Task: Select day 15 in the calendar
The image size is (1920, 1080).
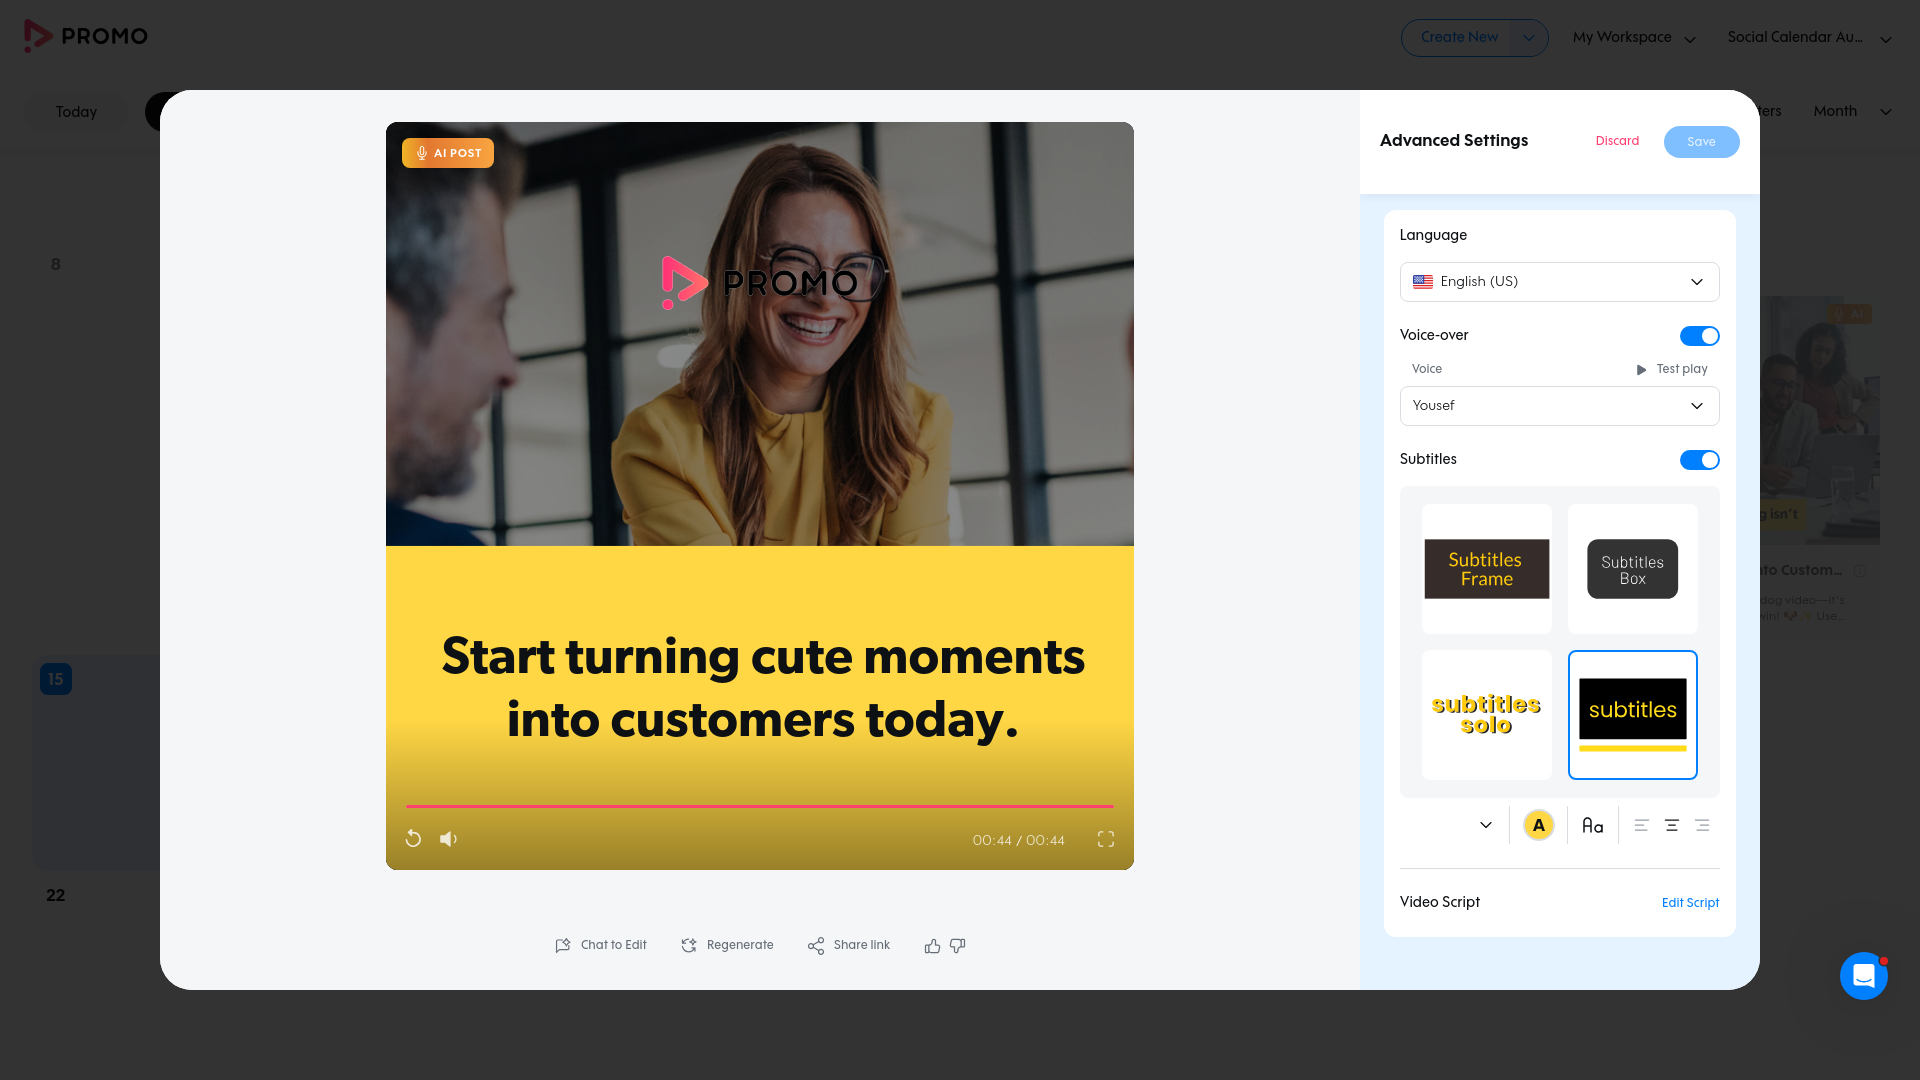Action: [x=56, y=679]
